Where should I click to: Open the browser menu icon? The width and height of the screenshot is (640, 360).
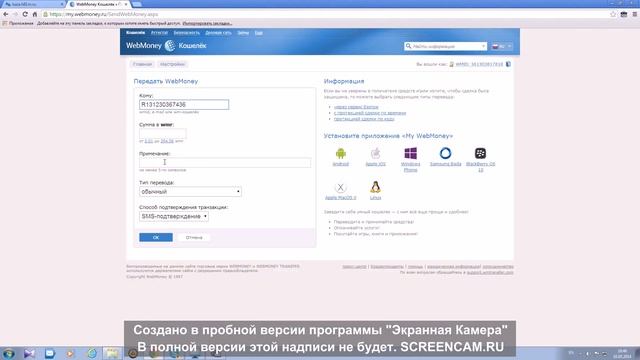point(635,14)
